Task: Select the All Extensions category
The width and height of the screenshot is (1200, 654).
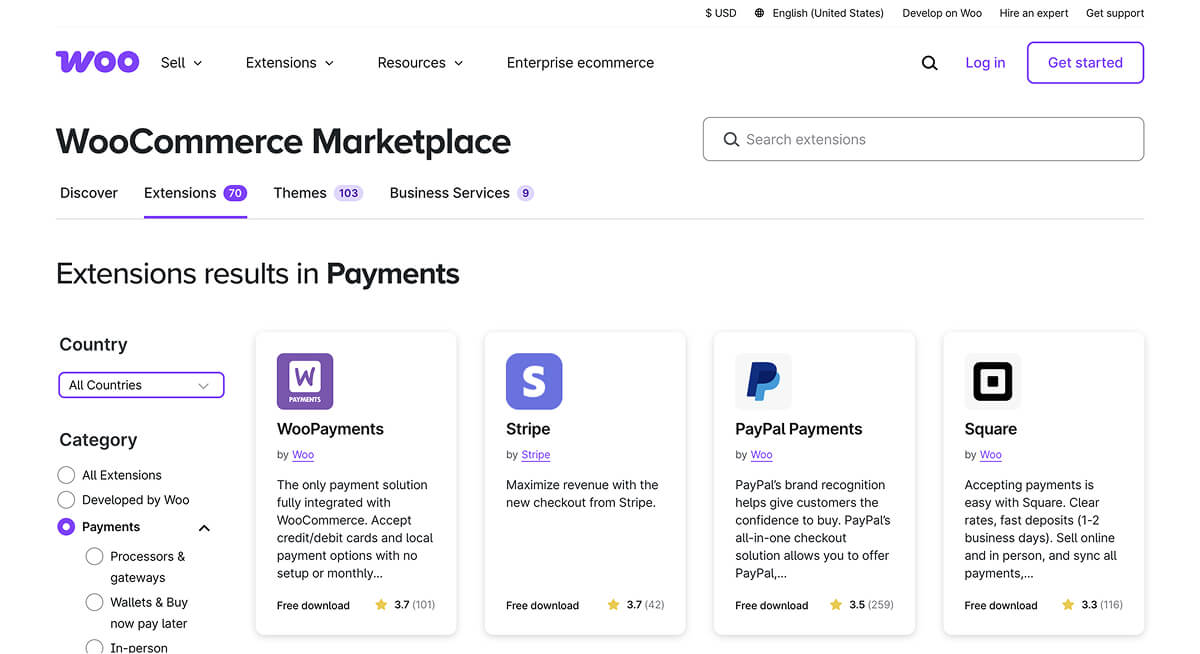Action: 66,475
